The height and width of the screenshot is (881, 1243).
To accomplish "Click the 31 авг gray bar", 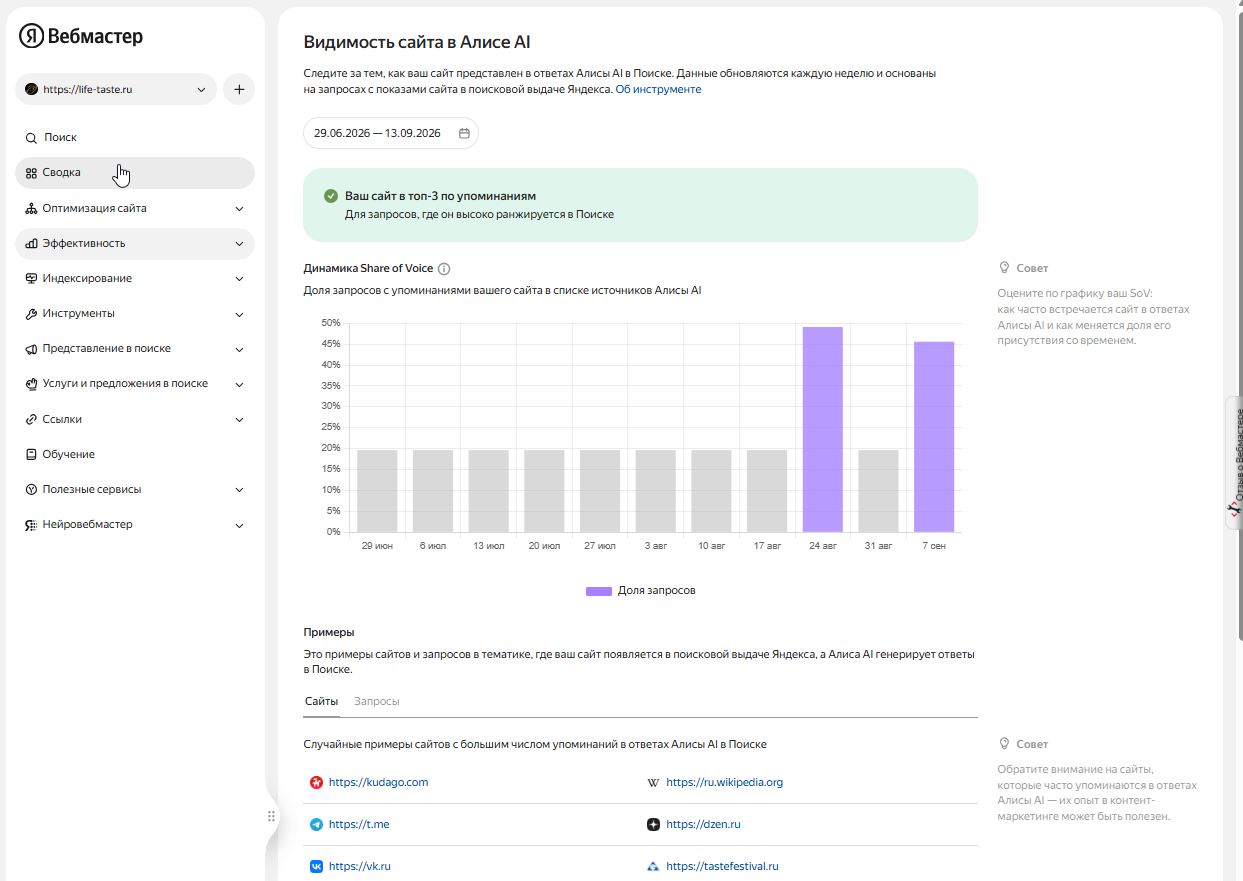I will (x=878, y=491).
